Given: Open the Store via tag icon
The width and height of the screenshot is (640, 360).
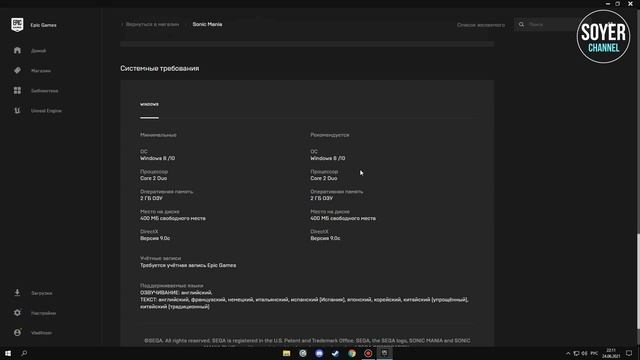Looking at the screenshot, I should [17, 71].
